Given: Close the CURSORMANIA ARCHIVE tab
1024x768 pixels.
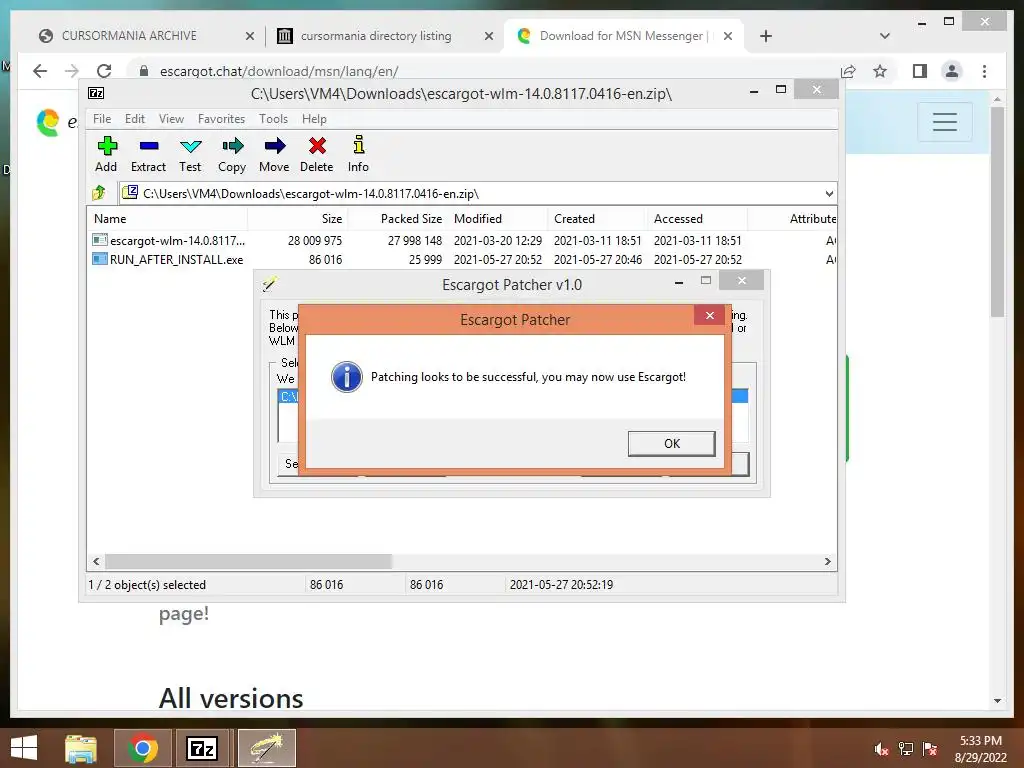Looking at the screenshot, I should [x=249, y=37].
